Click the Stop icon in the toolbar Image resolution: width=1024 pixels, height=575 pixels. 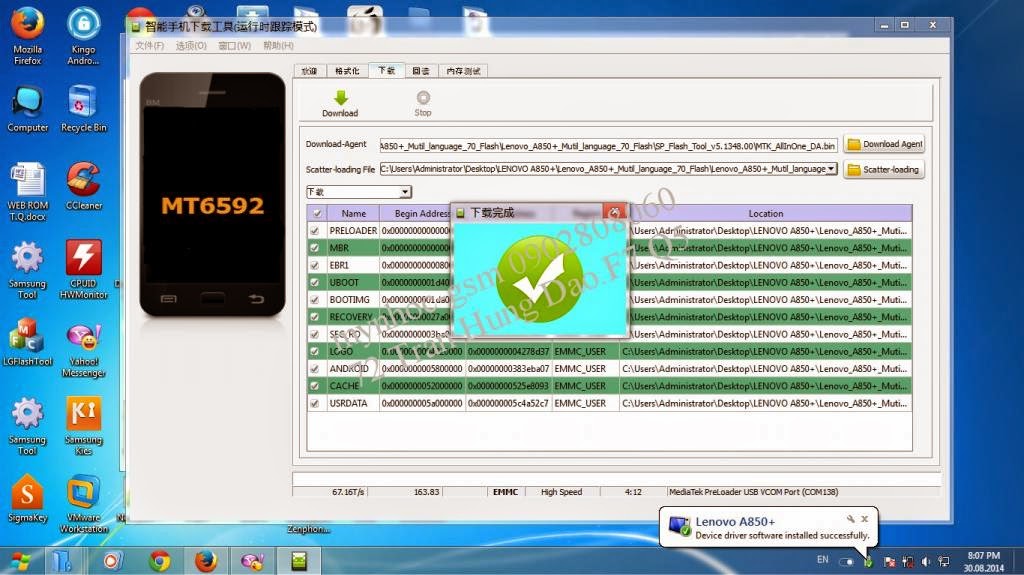point(423,98)
